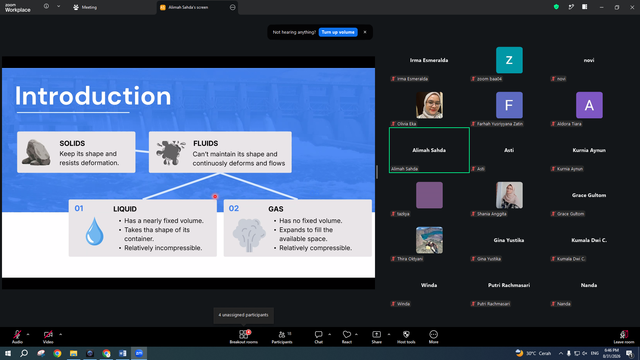Click the Gina Yustika participant name
This screenshot has height=360, width=640.
509,240
